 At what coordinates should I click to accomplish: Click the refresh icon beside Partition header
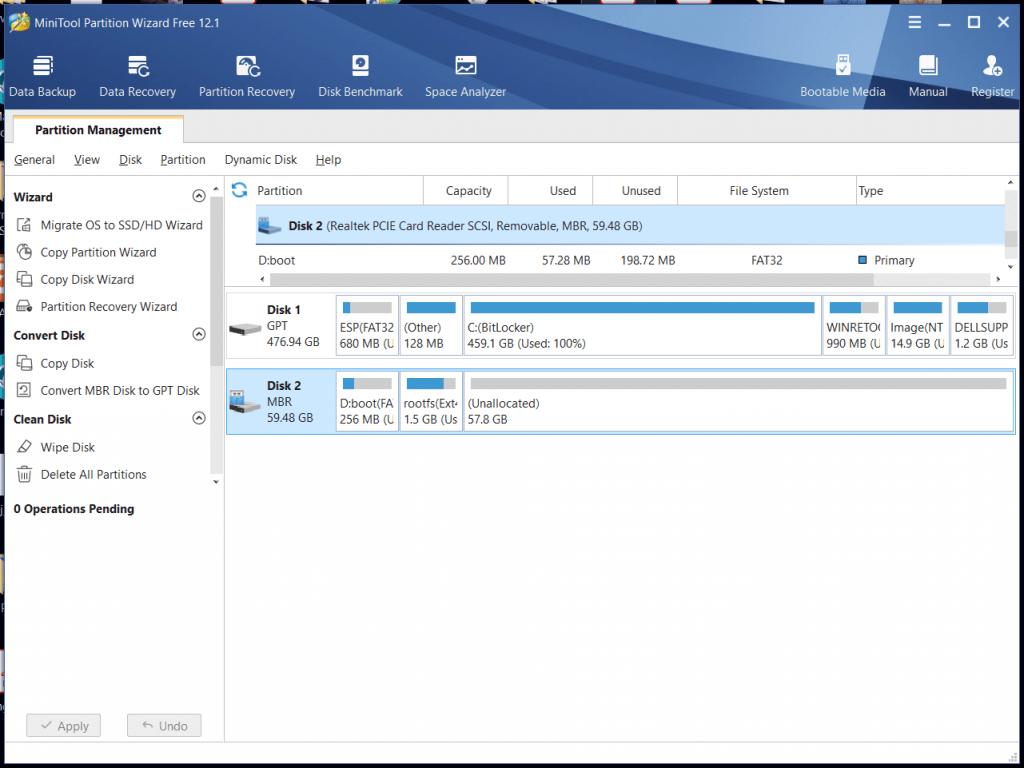[x=240, y=190]
